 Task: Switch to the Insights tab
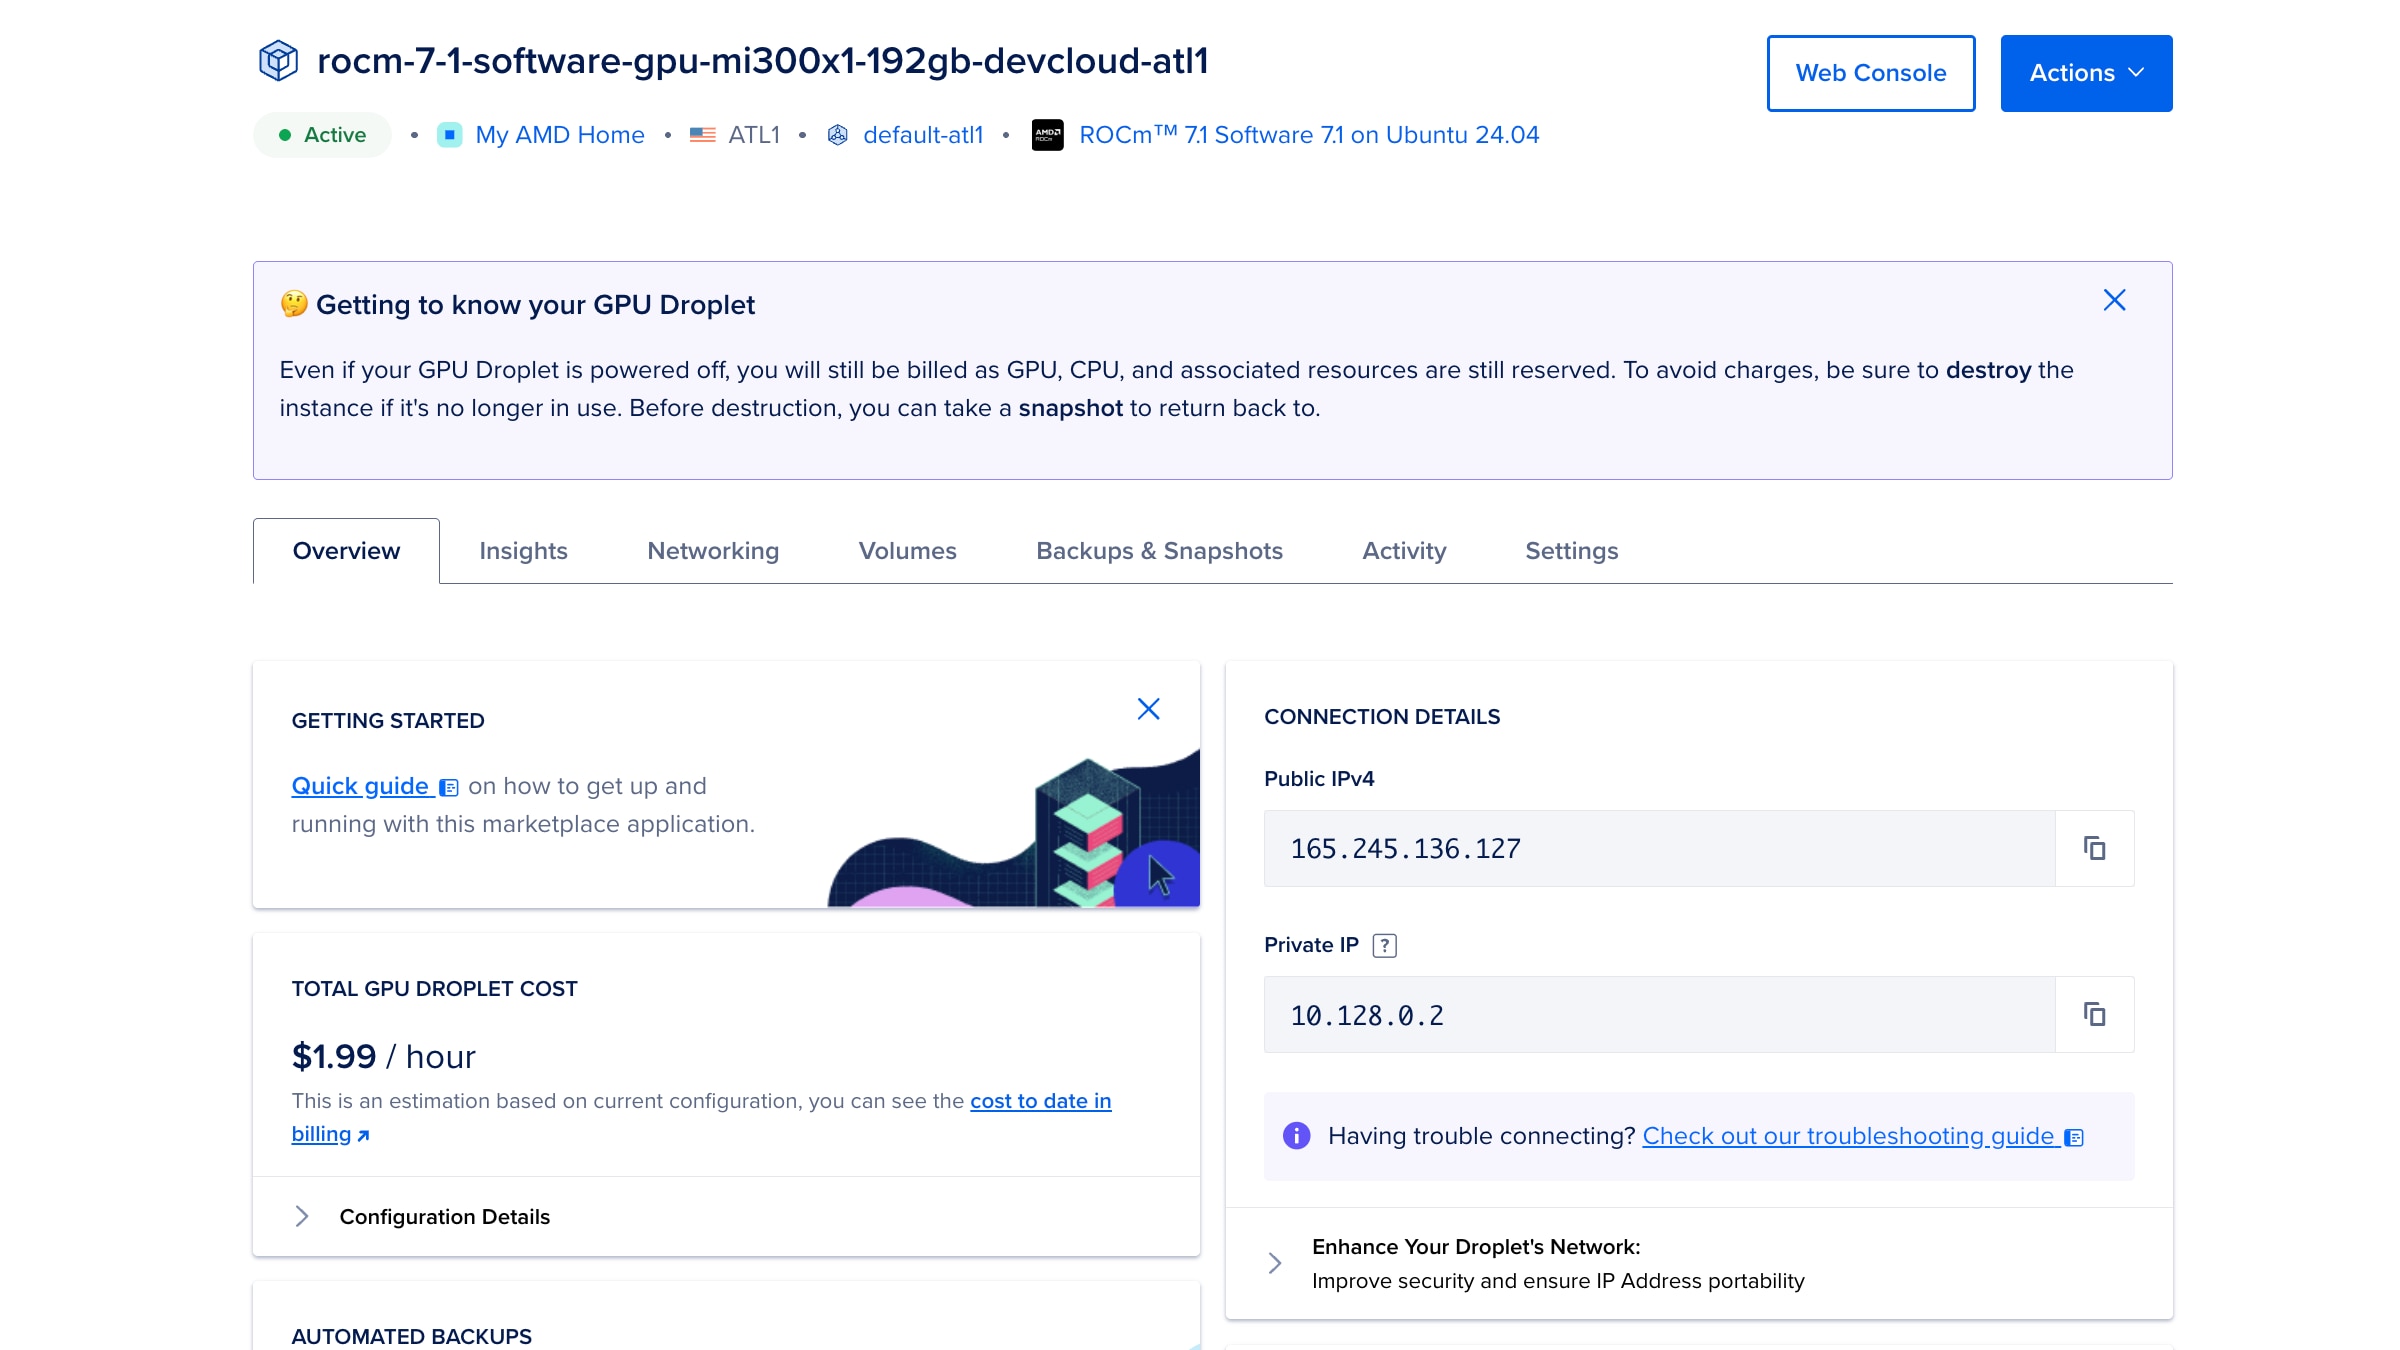click(x=523, y=551)
